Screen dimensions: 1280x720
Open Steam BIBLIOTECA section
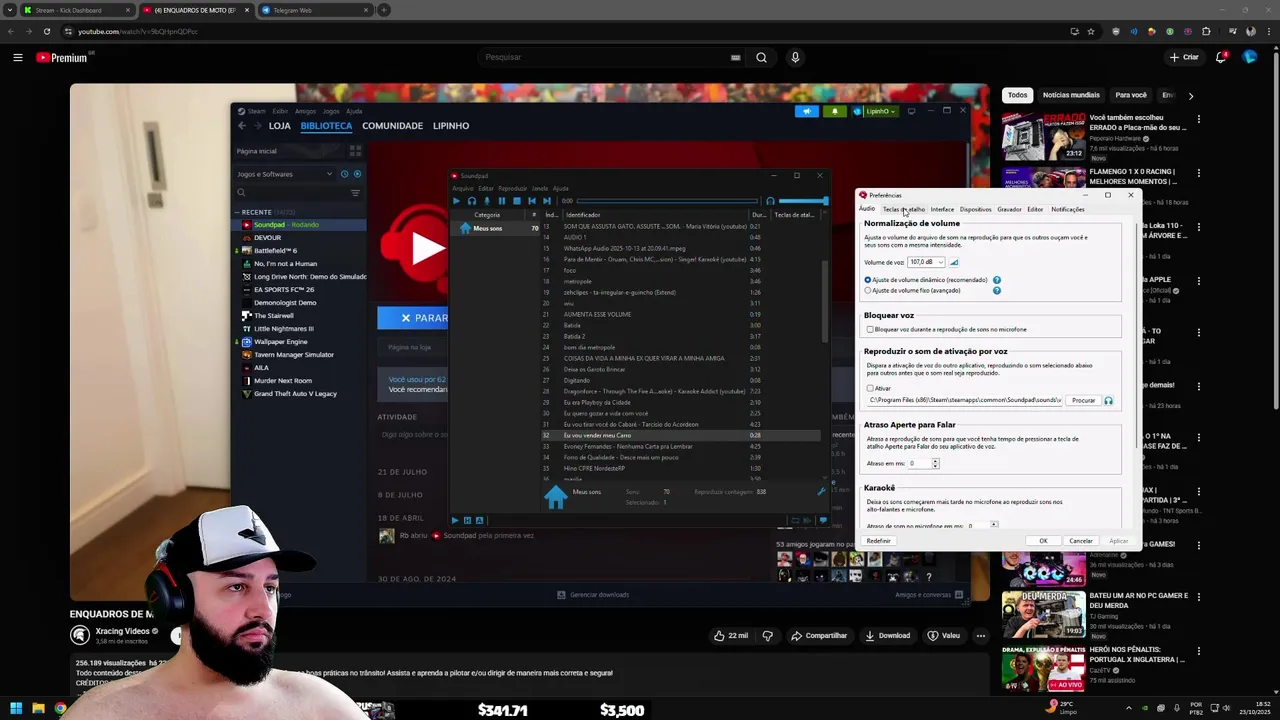tap(326, 126)
